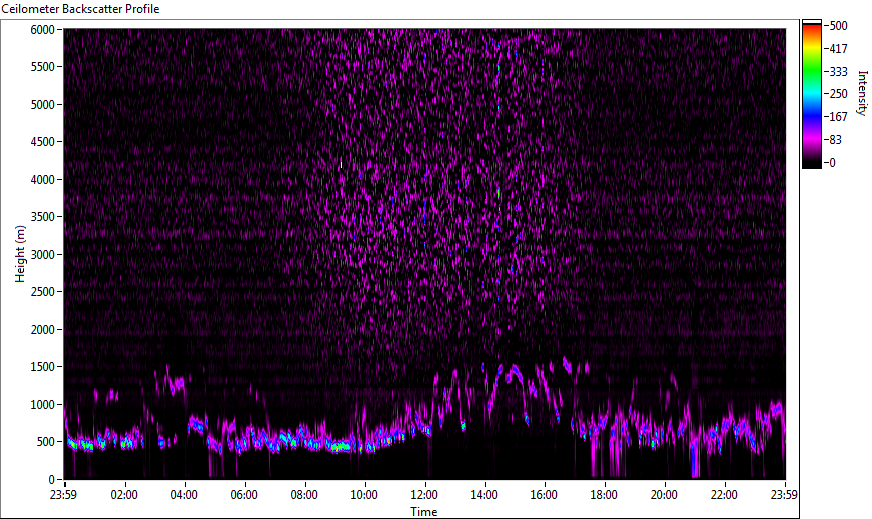The image size is (872, 519).
Task: Click the 02:00 time axis label
Action: coord(124,495)
